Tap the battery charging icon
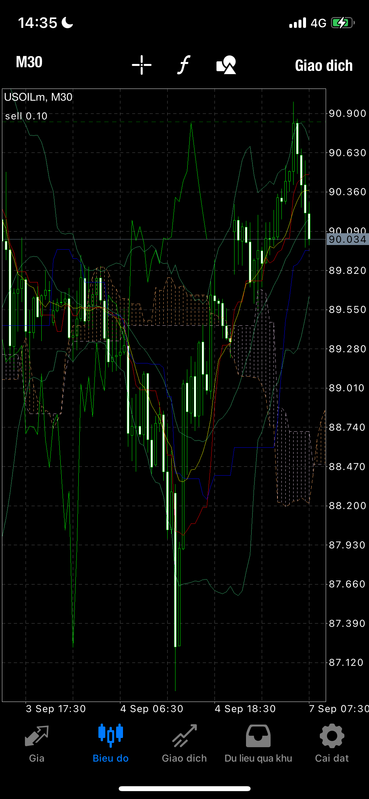 pos(341,22)
